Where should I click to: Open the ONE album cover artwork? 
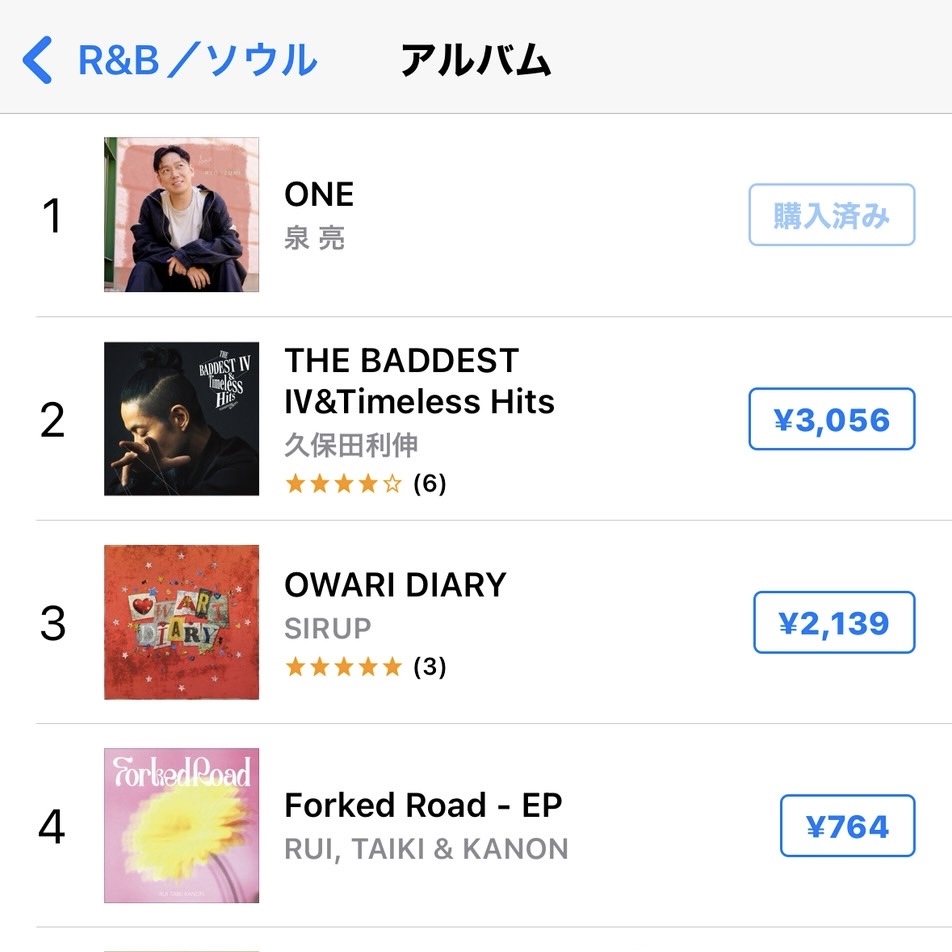pos(181,215)
